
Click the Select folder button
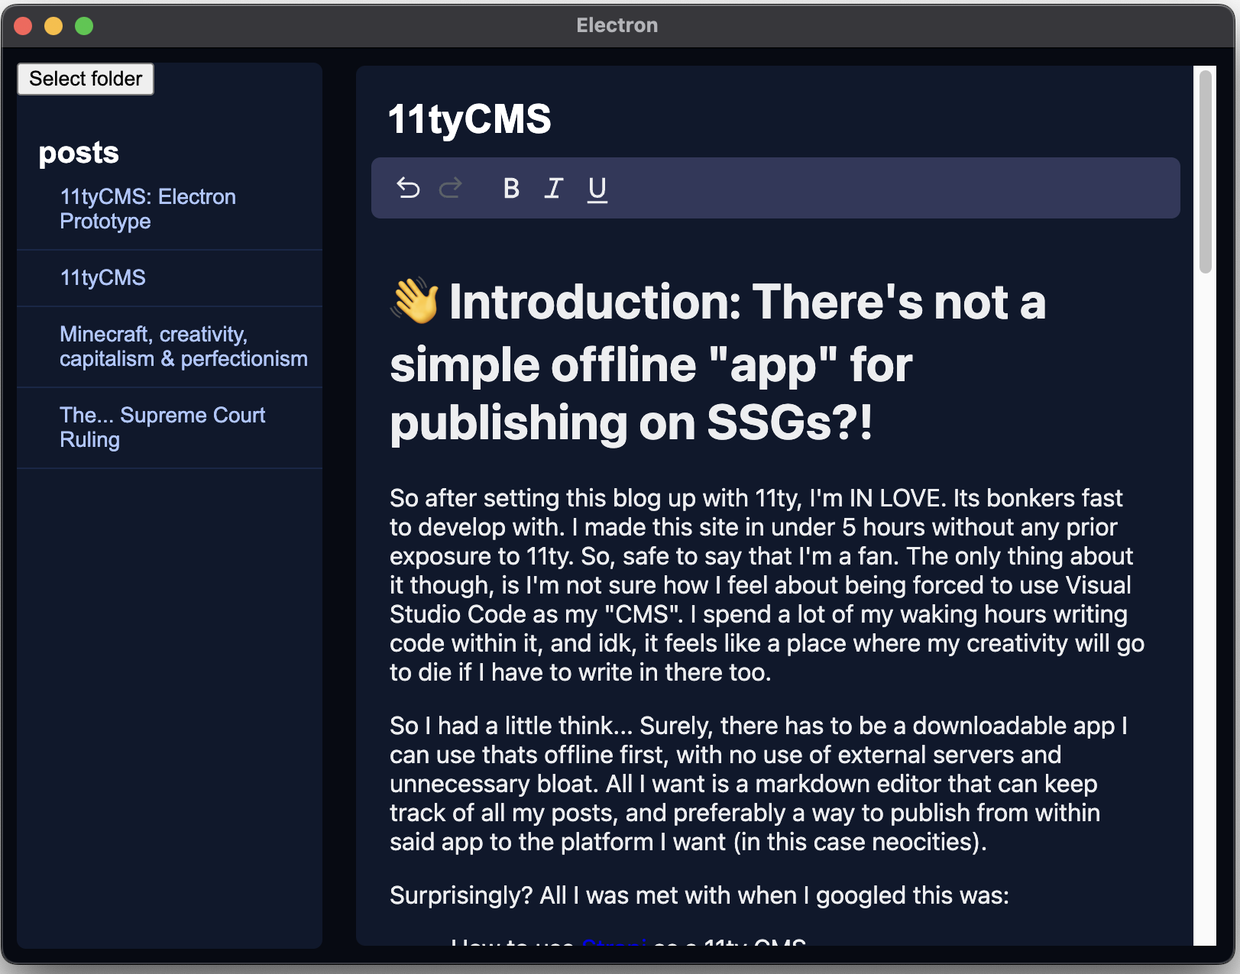coord(86,79)
